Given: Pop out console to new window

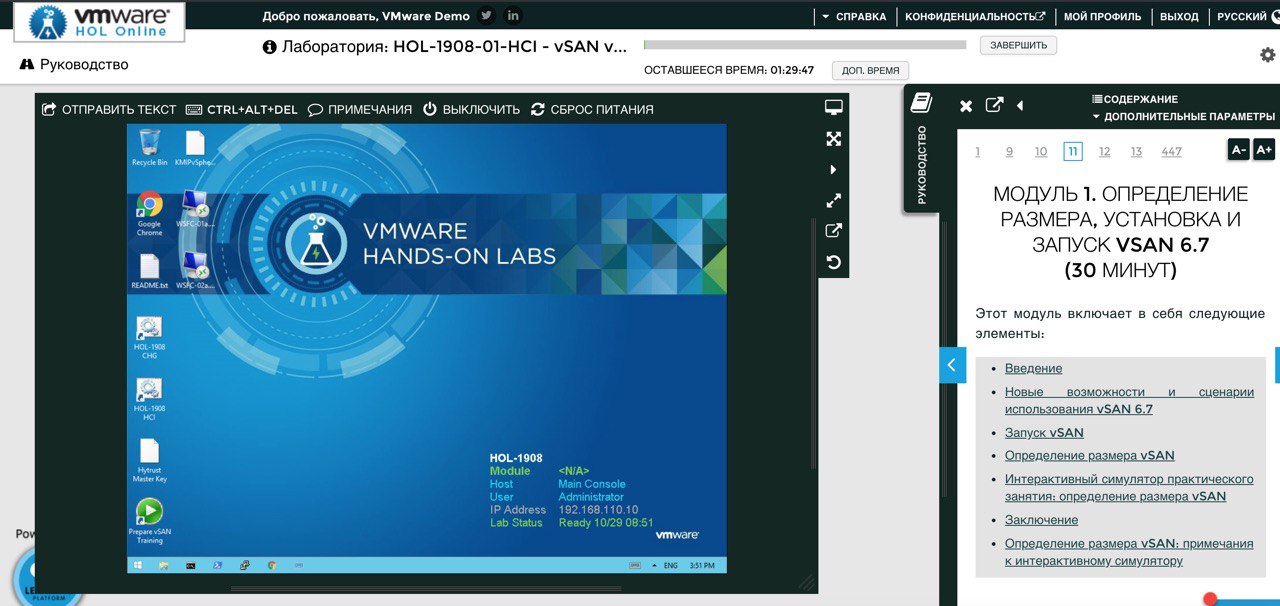Looking at the screenshot, I should click(833, 231).
